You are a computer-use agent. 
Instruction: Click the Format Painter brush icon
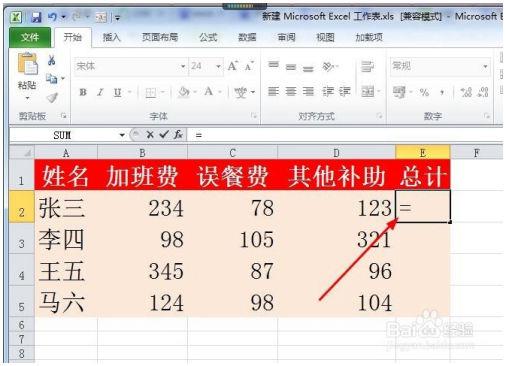52,98
